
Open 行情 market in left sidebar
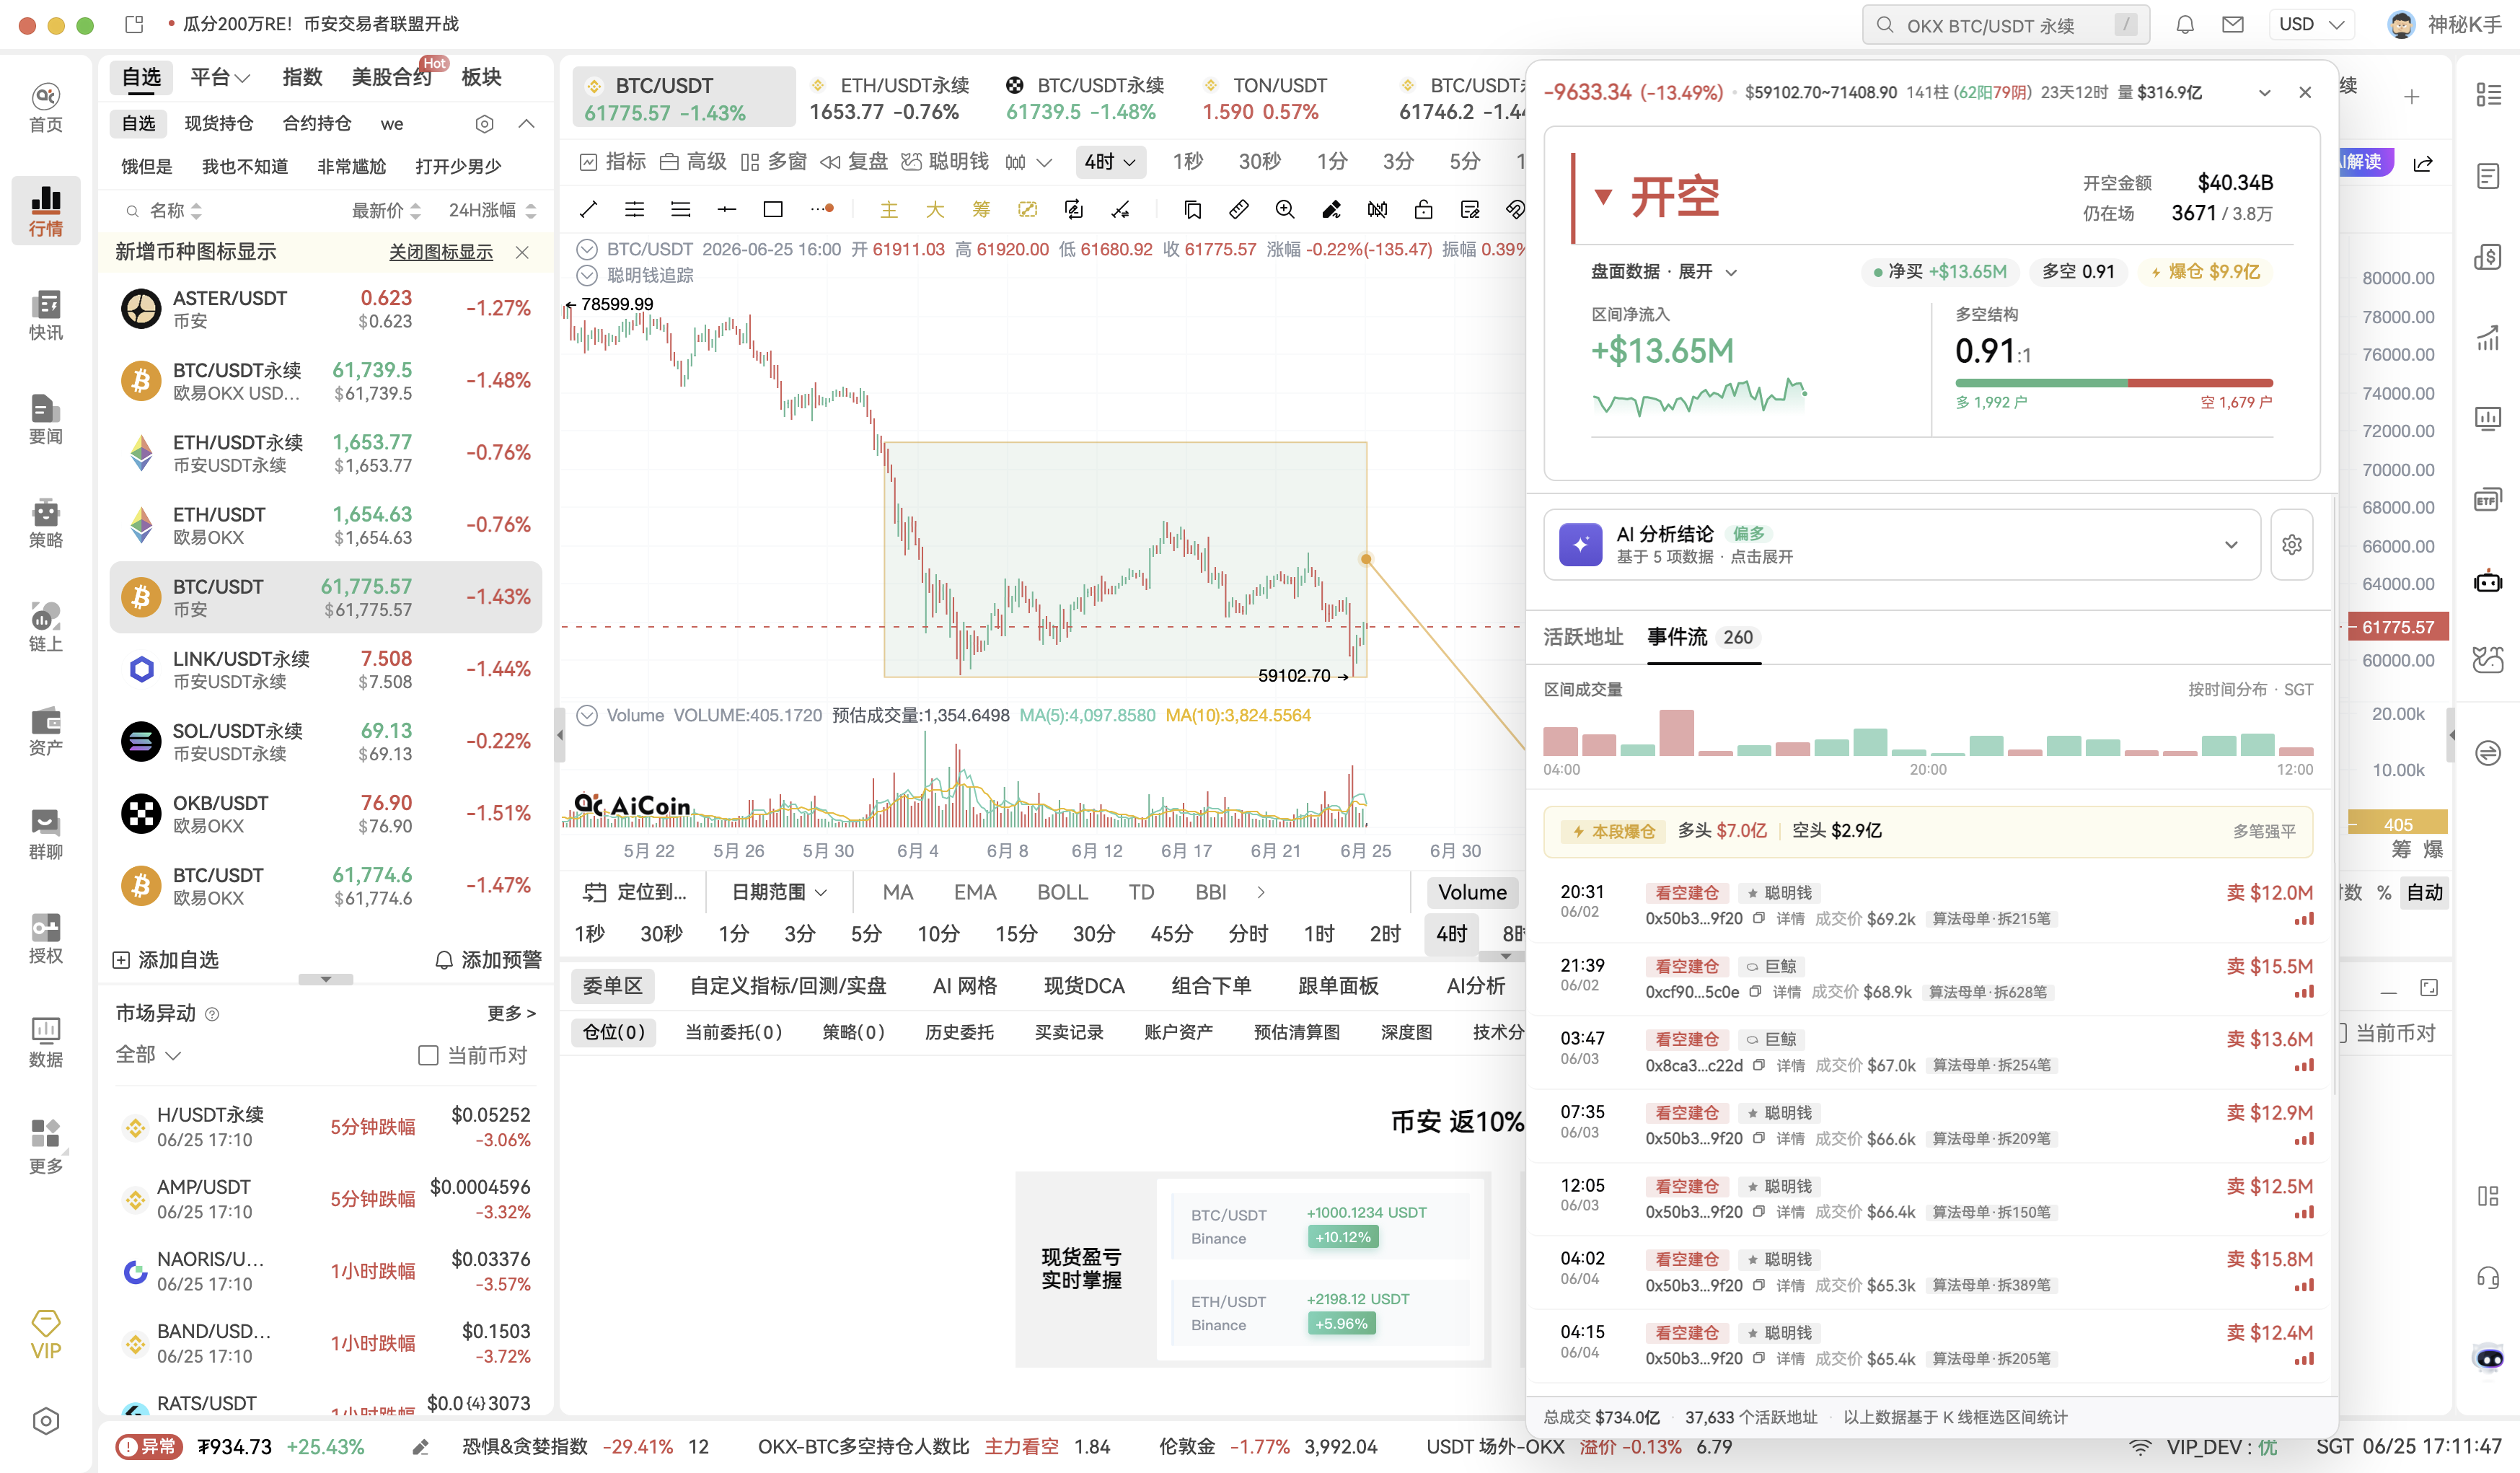tap(46, 210)
